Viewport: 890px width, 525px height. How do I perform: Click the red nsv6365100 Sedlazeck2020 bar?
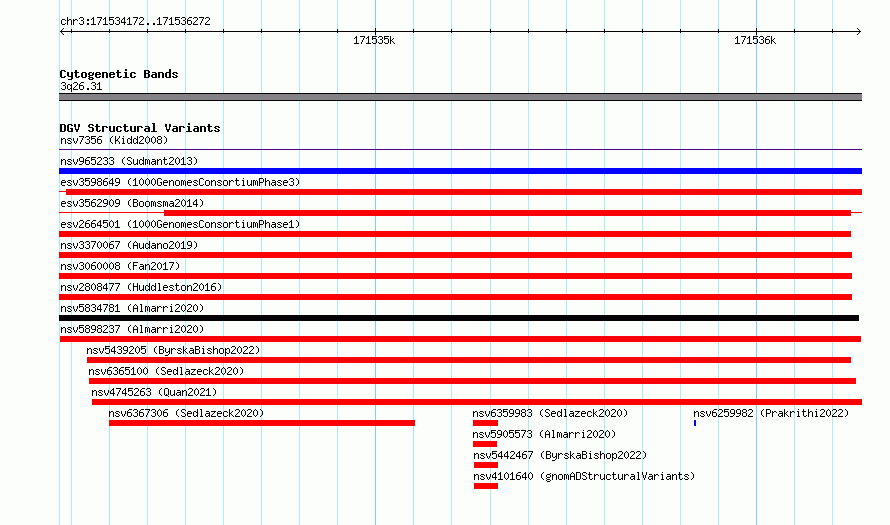coord(472,381)
